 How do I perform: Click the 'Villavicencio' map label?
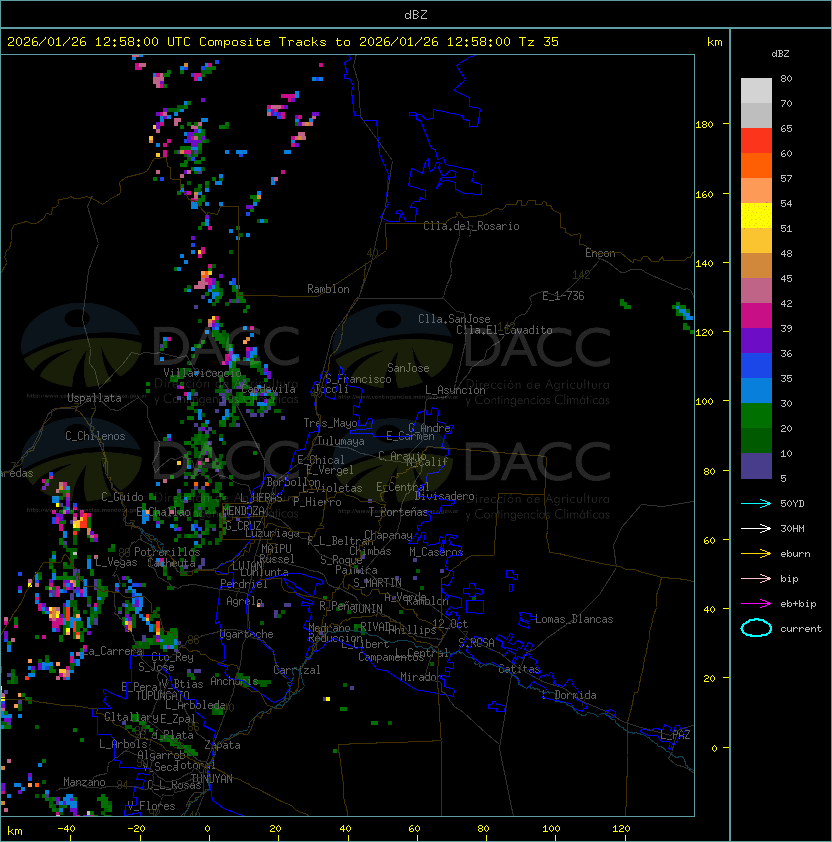202,373
